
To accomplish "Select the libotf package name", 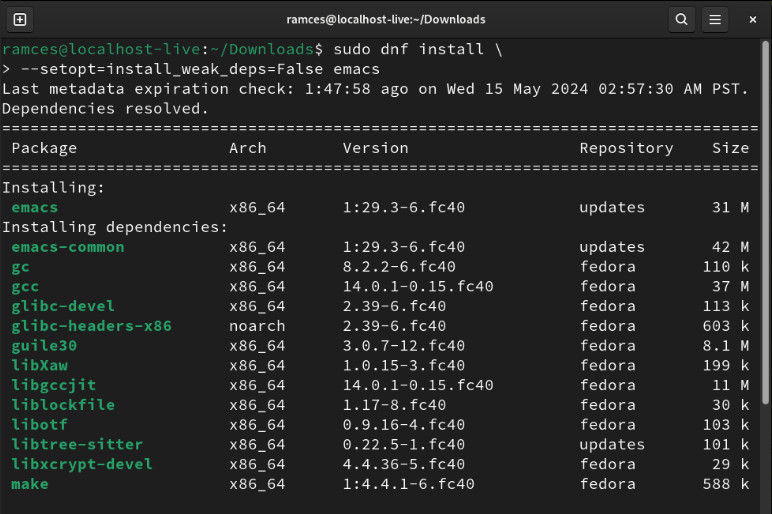I will pyautogui.click(x=39, y=424).
